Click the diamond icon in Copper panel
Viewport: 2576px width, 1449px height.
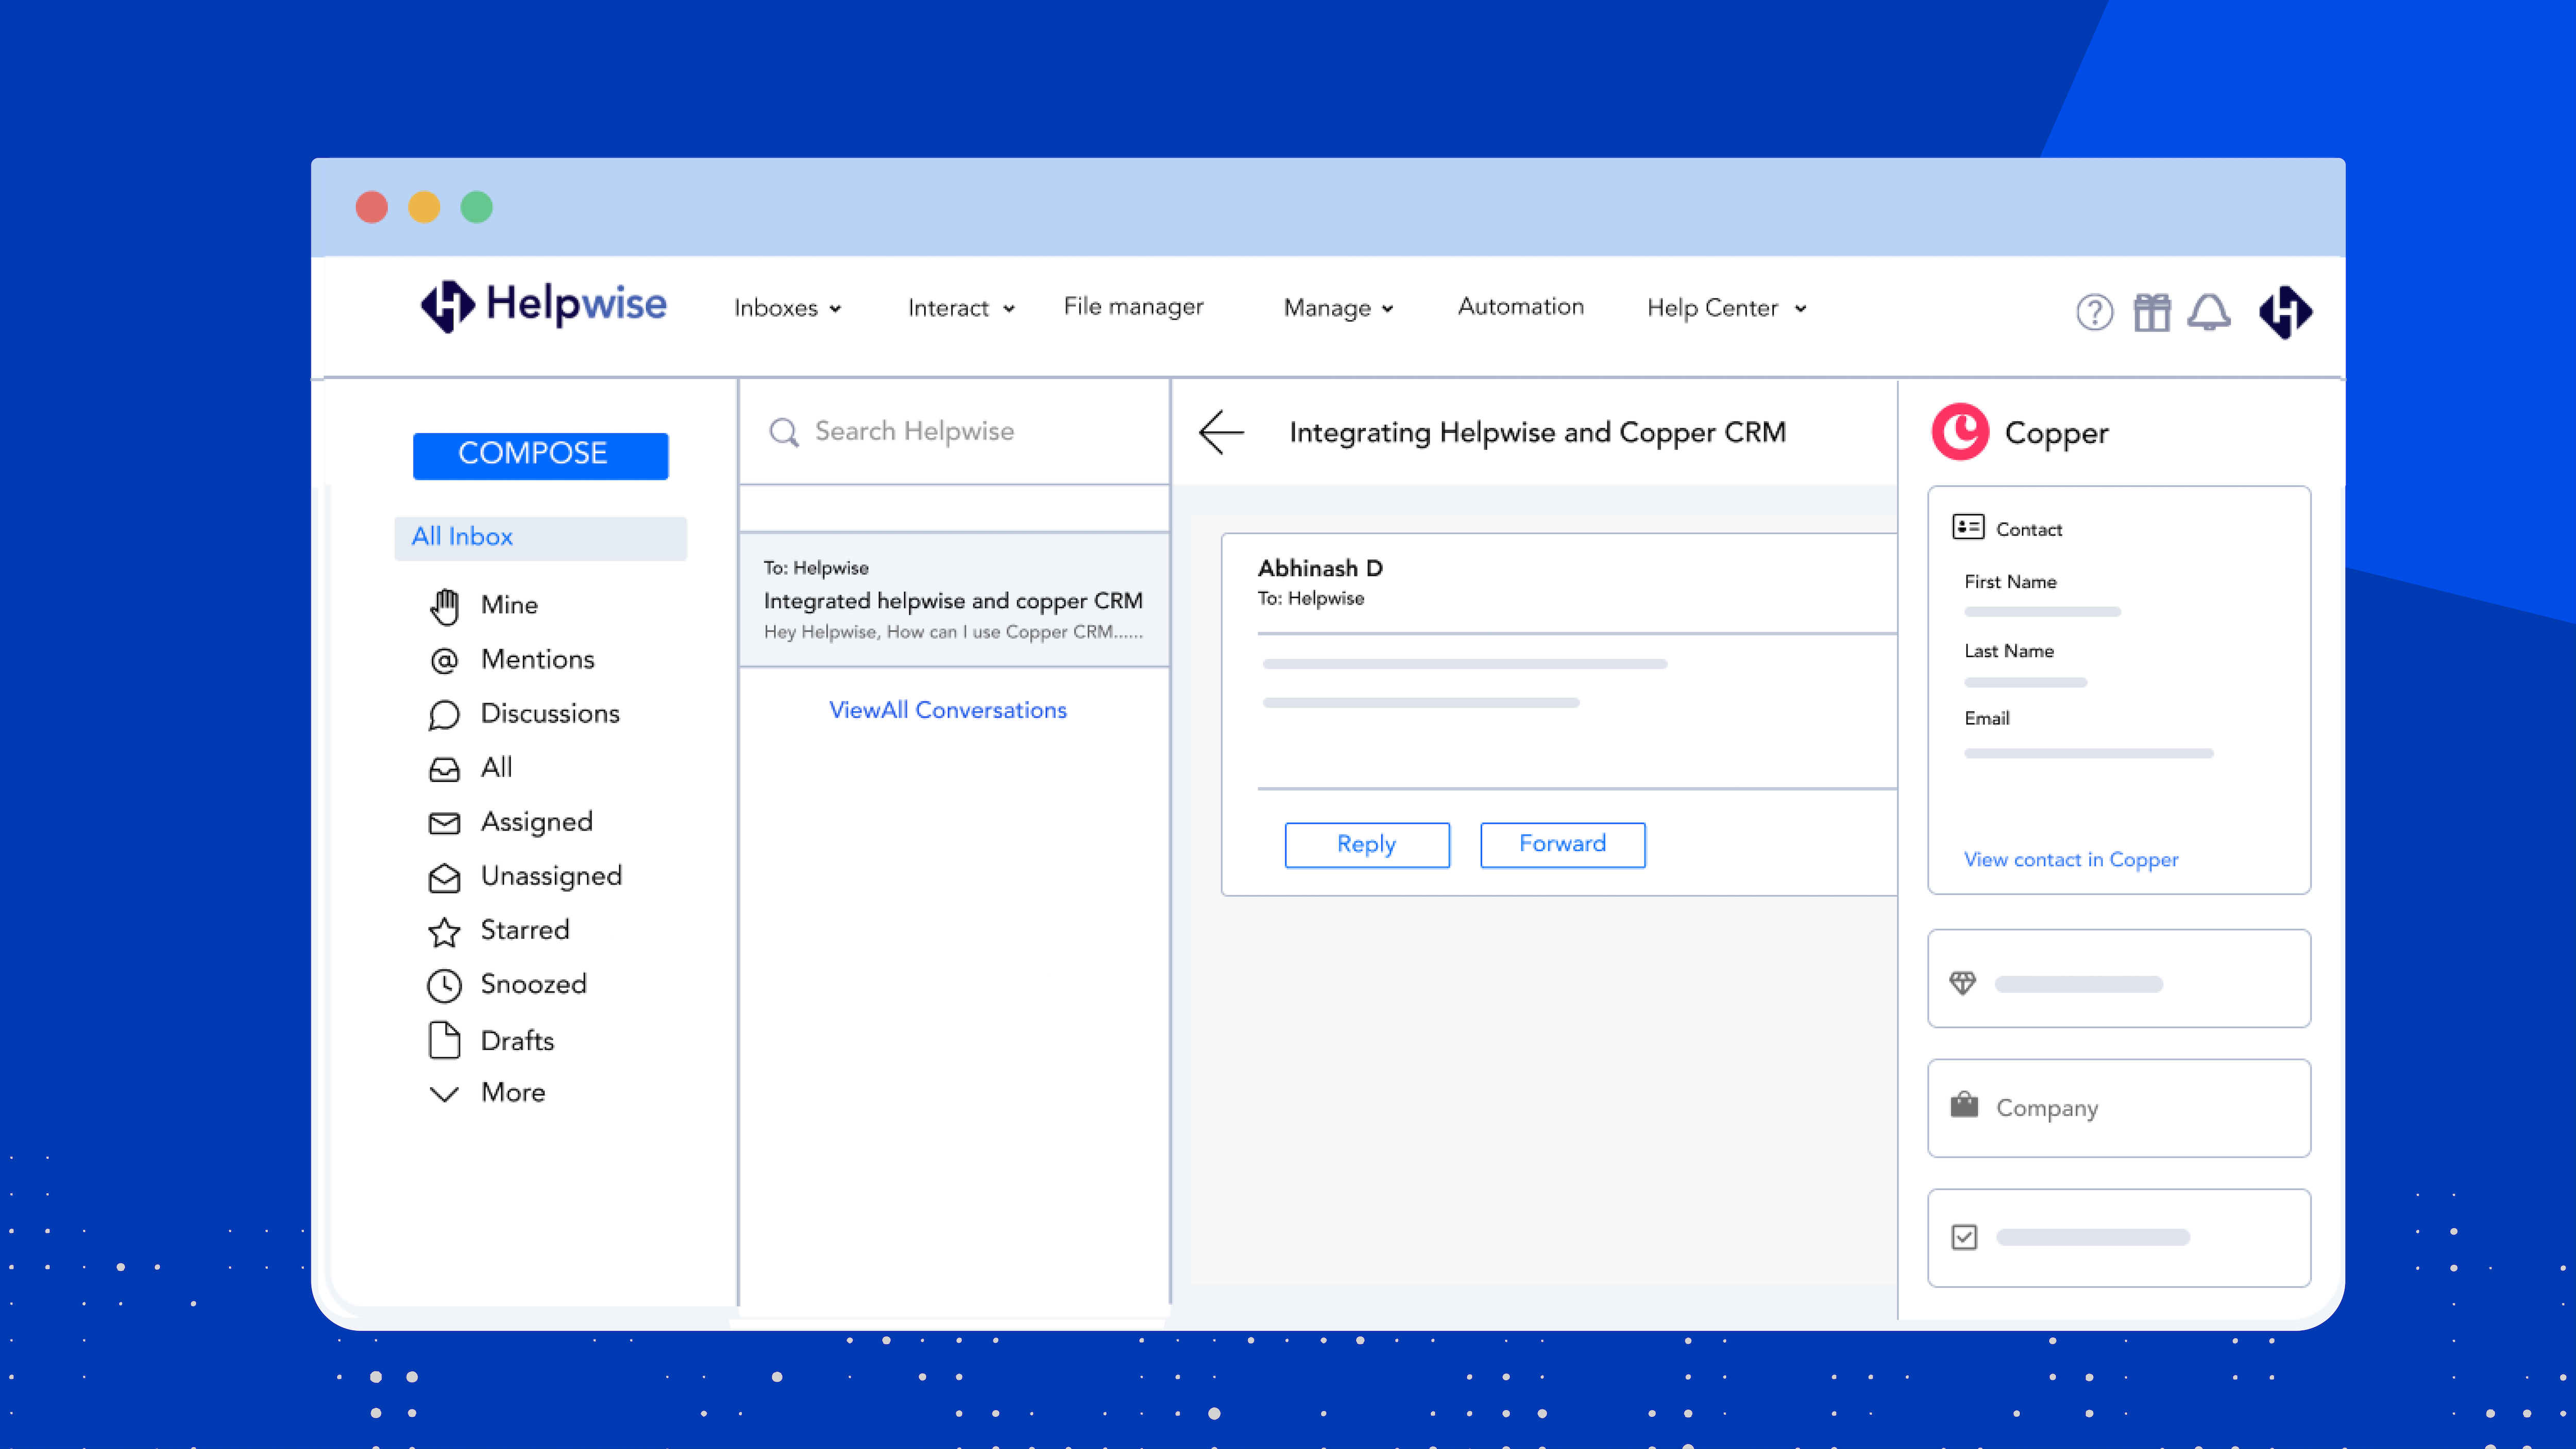click(x=1963, y=983)
